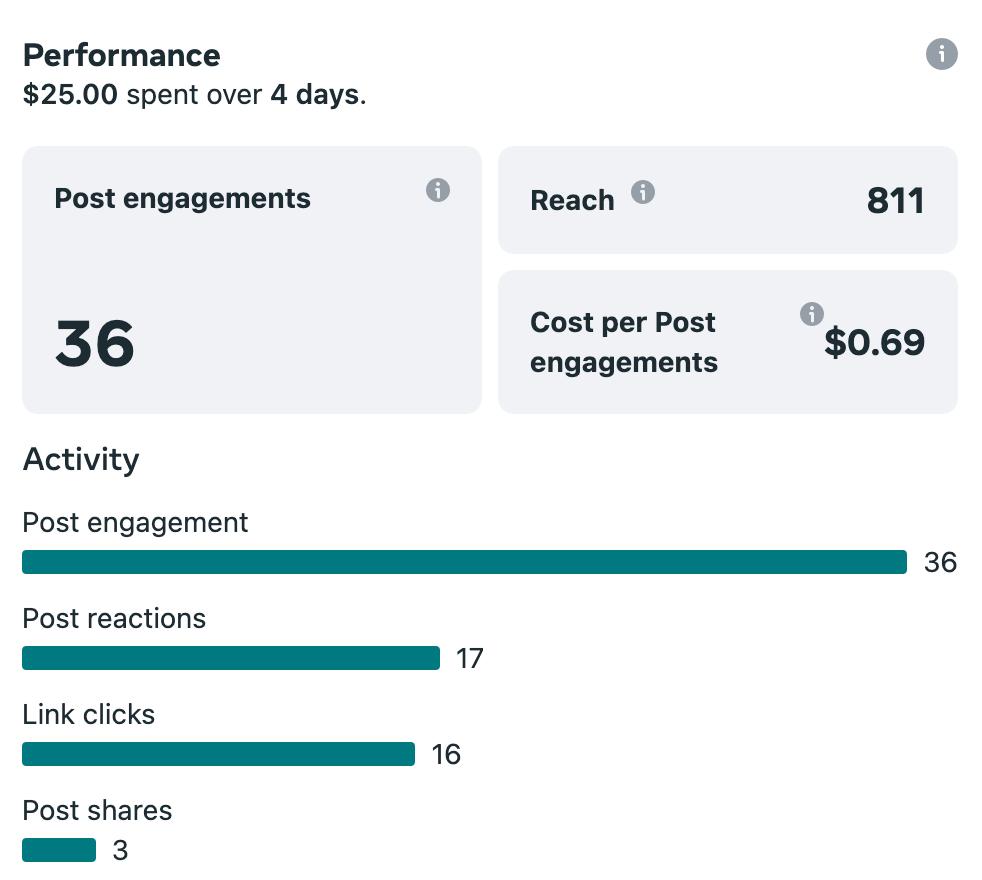Click the info icon beside Performance heading
The image size is (982, 880).
coord(942,54)
